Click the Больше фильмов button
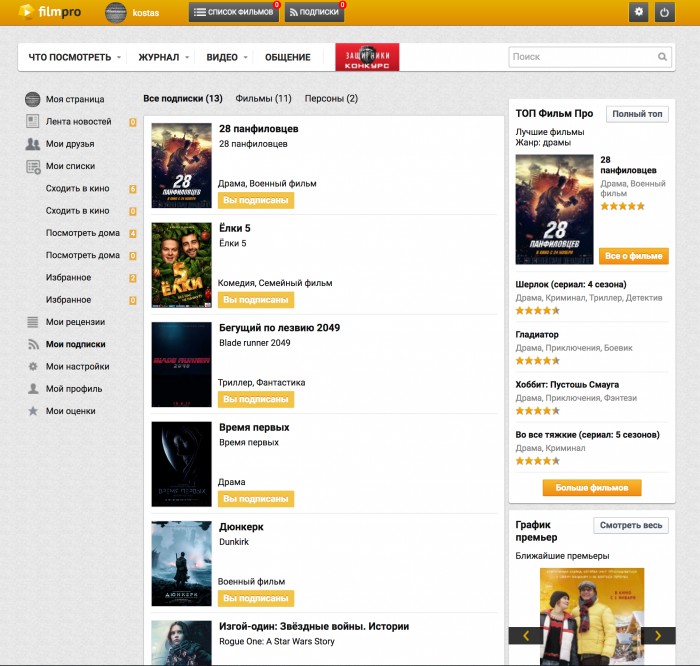The height and width of the screenshot is (666, 700). (592, 488)
